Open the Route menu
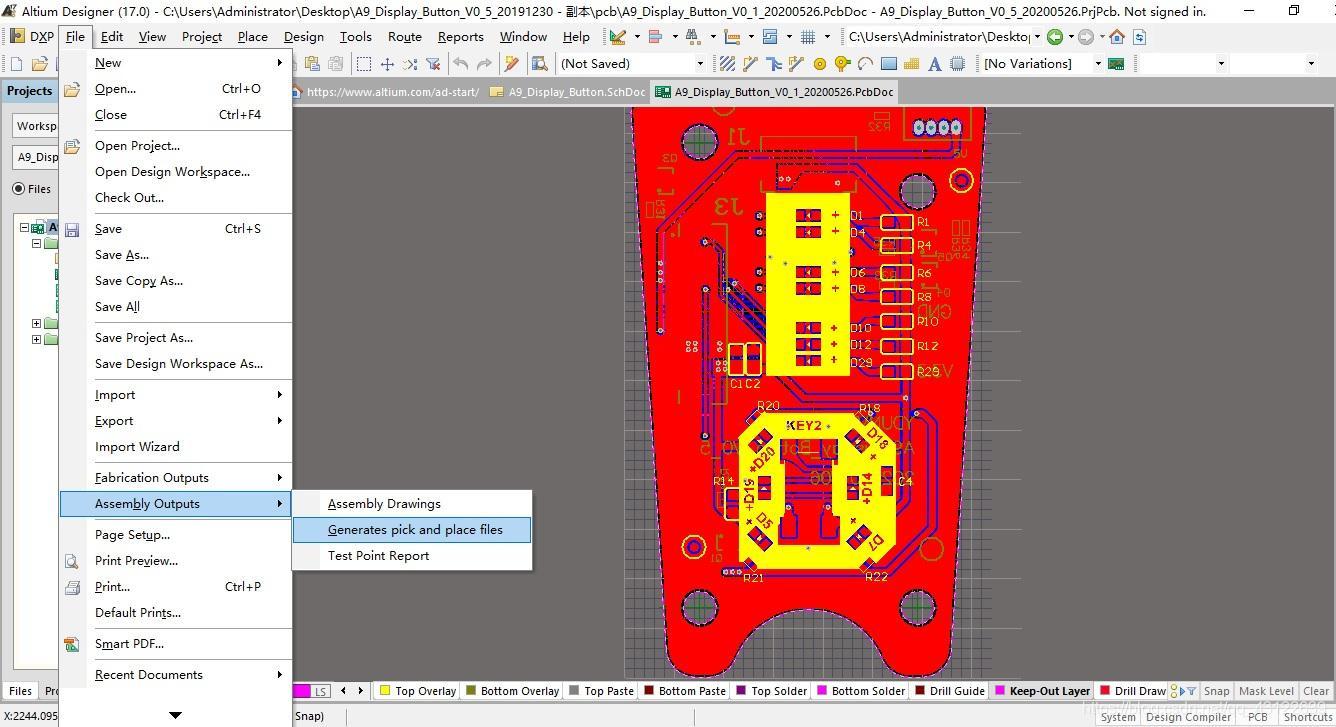1336x727 pixels. tap(404, 37)
